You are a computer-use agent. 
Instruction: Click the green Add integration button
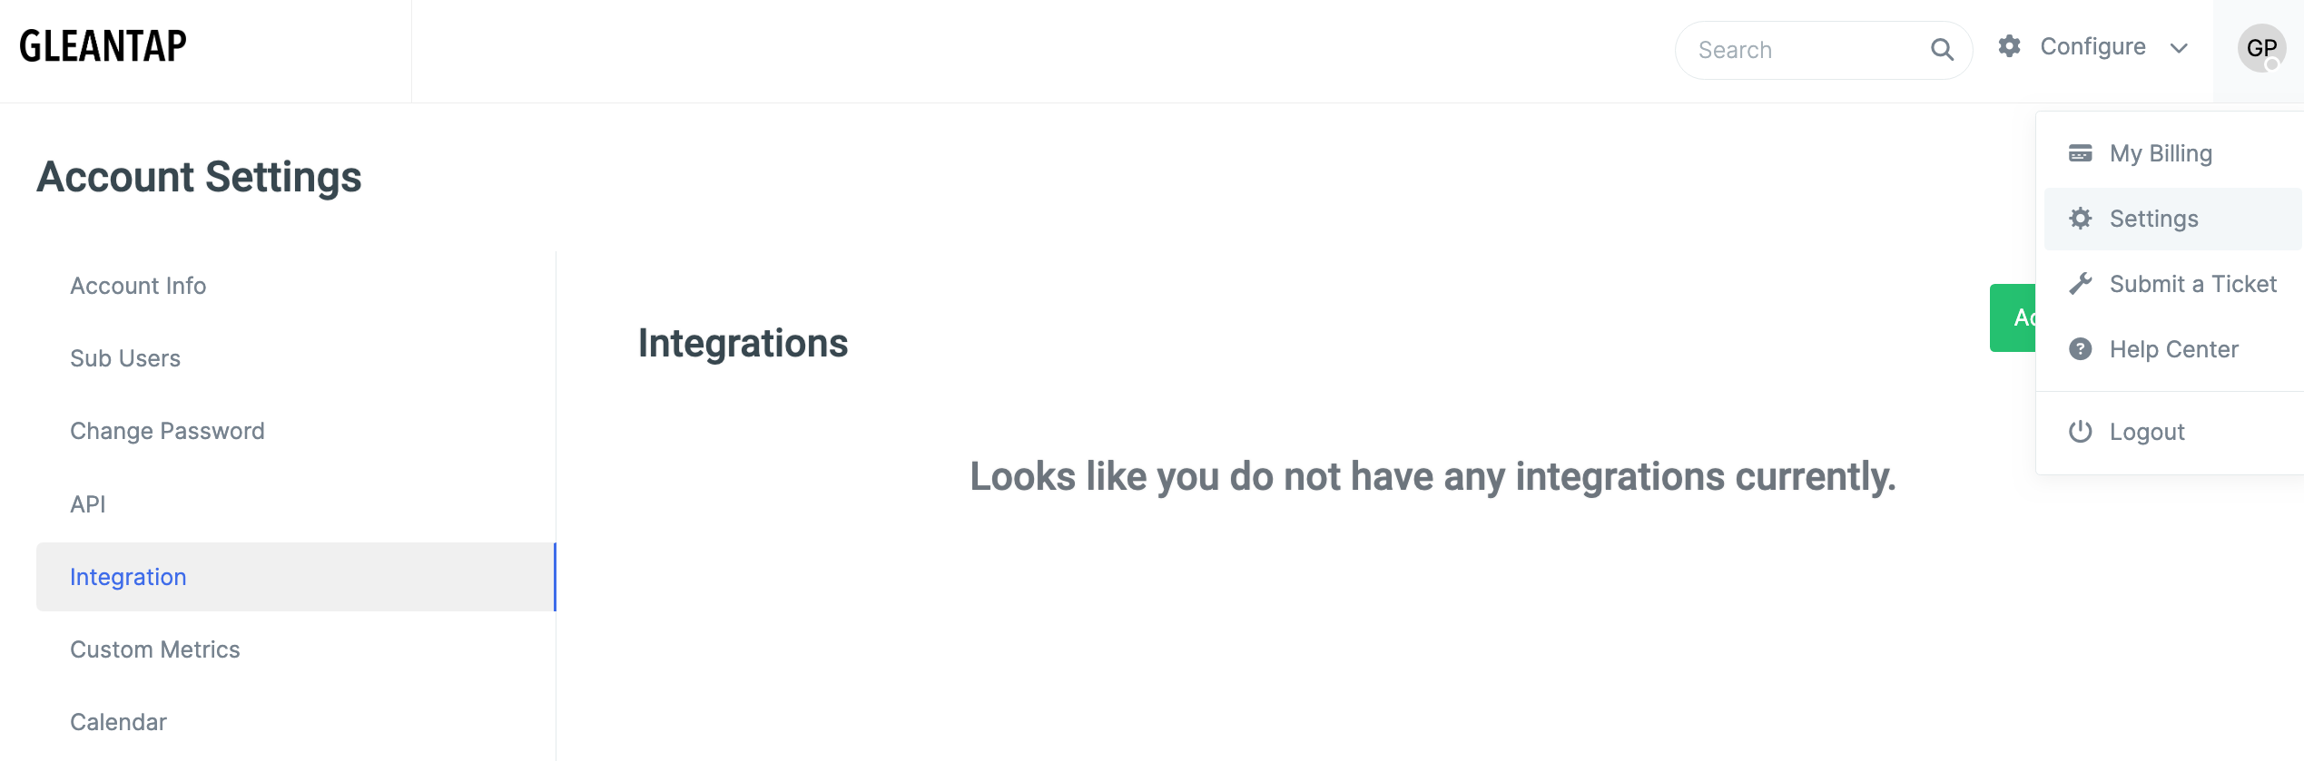coord(2012,318)
